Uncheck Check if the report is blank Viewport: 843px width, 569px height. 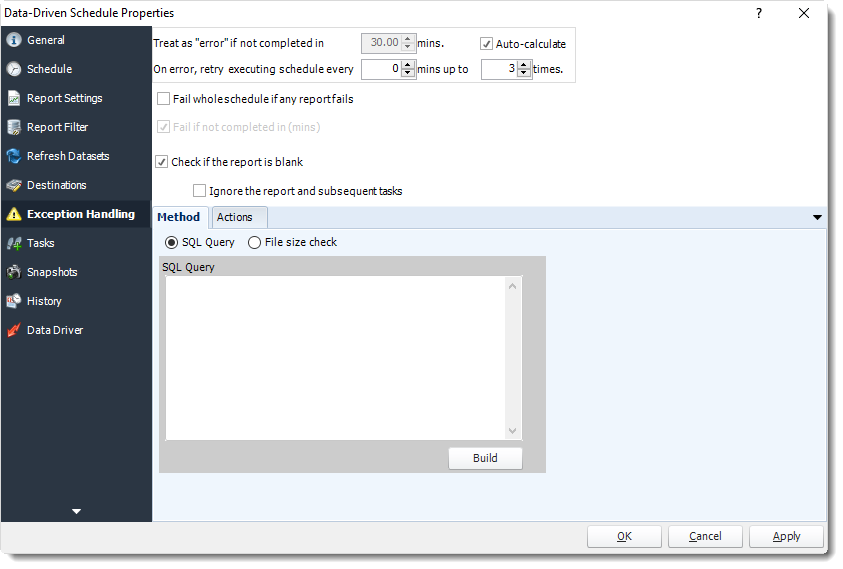[x=162, y=162]
